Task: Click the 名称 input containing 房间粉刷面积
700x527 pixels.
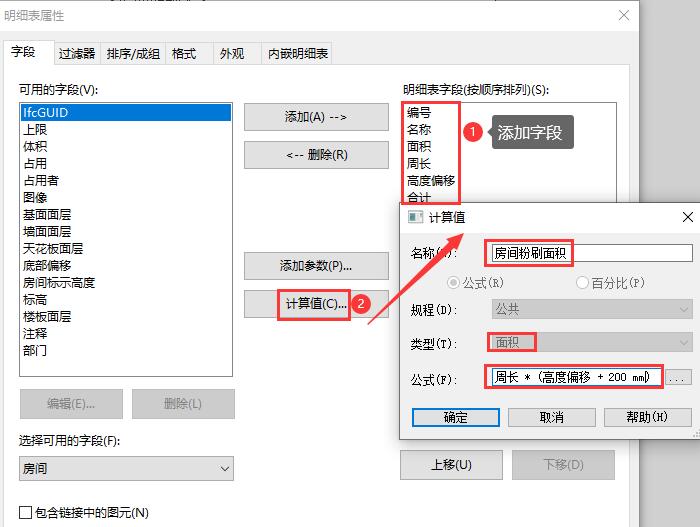Action: coord(592,253)
